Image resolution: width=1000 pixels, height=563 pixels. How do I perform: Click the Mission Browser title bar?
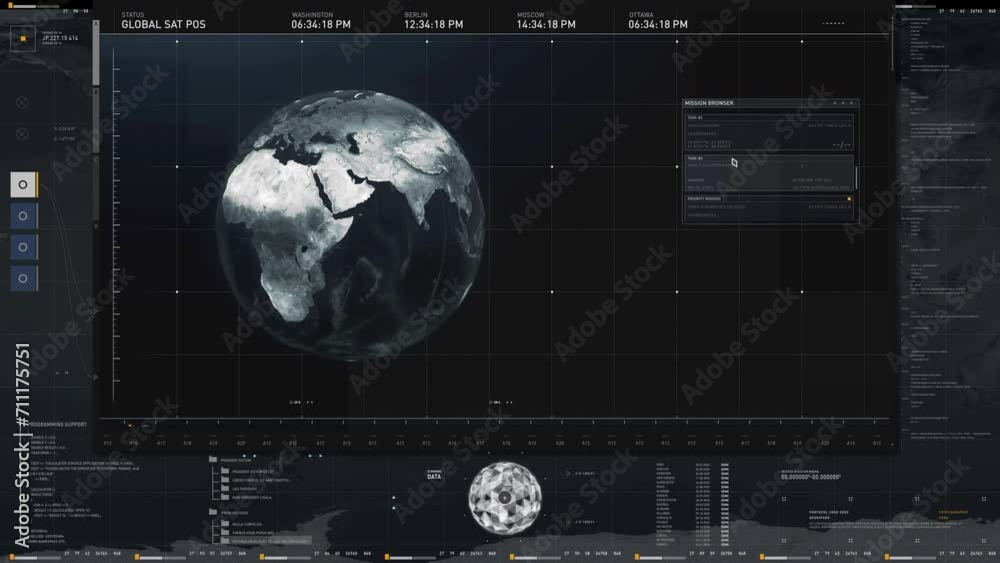770,103
